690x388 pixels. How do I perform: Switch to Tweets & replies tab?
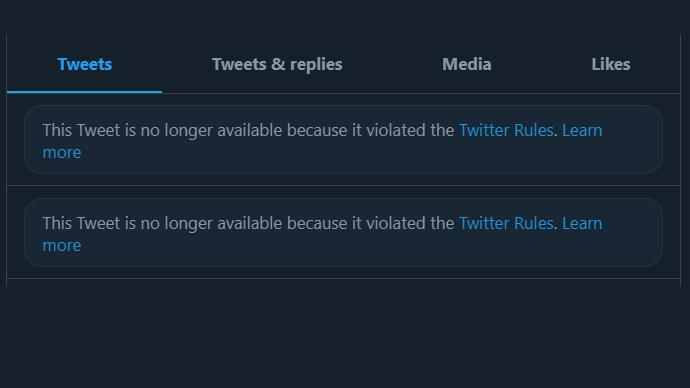point(277,64)
